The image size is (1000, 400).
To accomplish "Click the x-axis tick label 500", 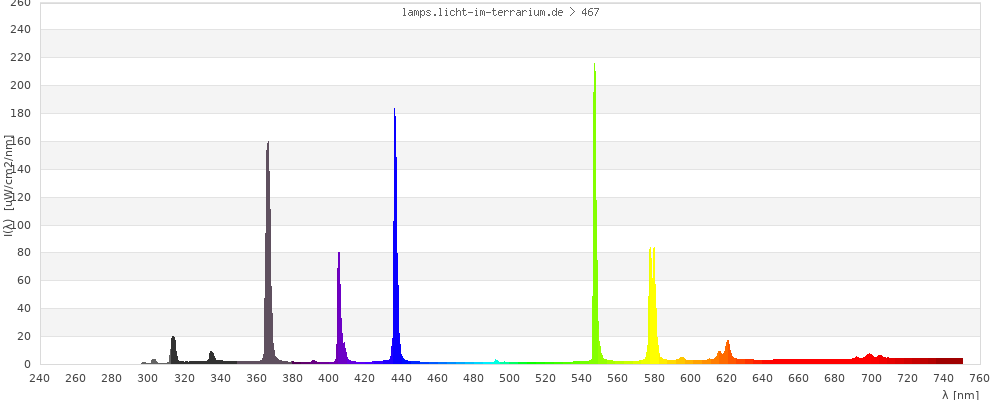I will (510, 378).
